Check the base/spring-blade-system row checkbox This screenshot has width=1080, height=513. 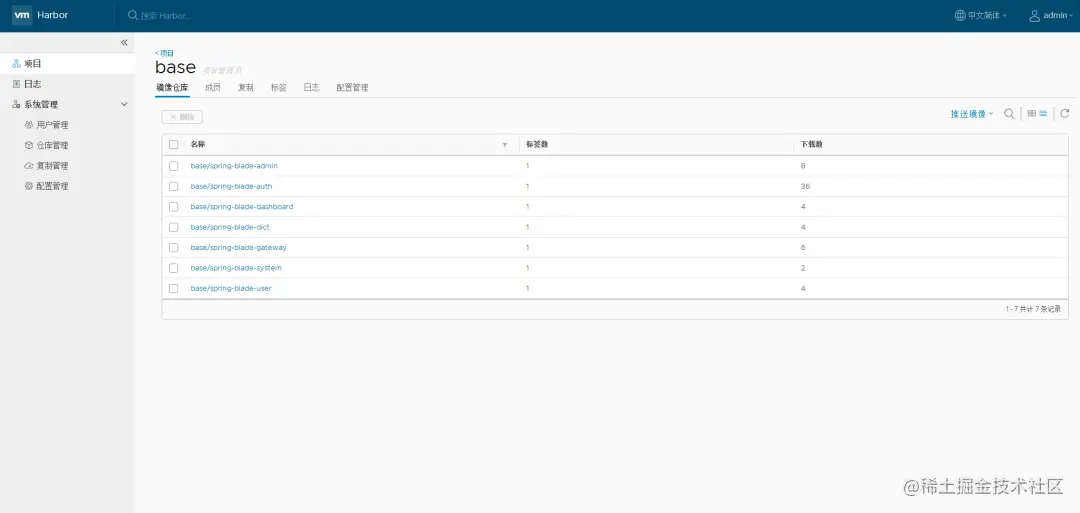[174, 268]
